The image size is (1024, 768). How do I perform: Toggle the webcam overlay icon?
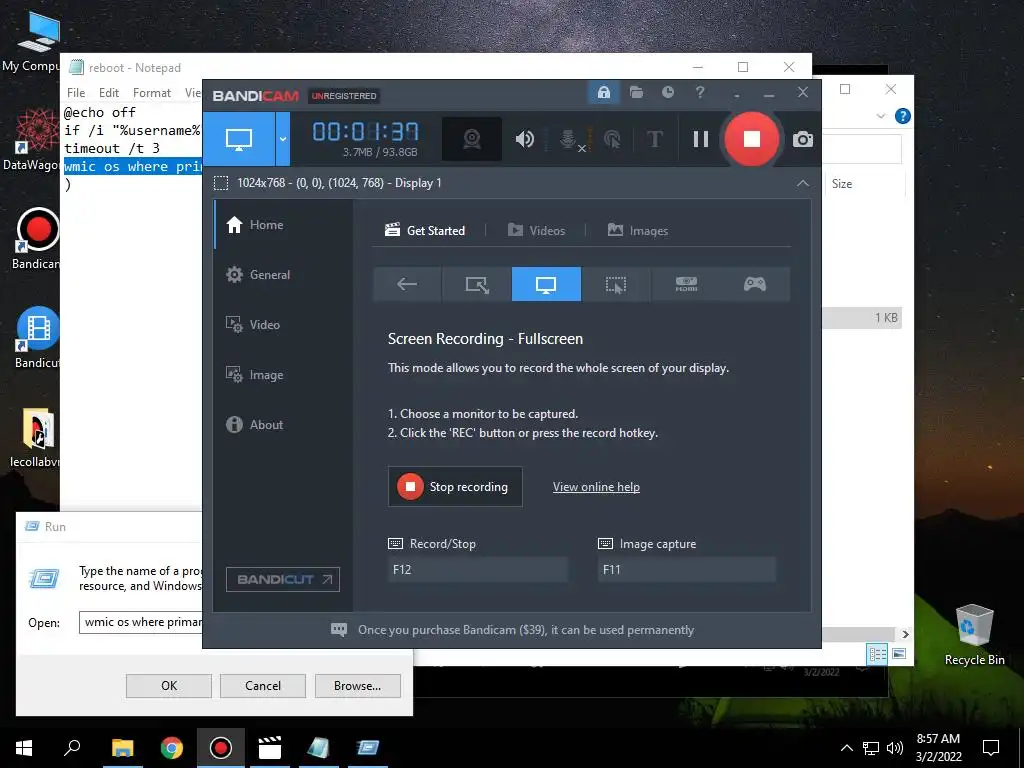pyautogui.click(x=472, y=139)
